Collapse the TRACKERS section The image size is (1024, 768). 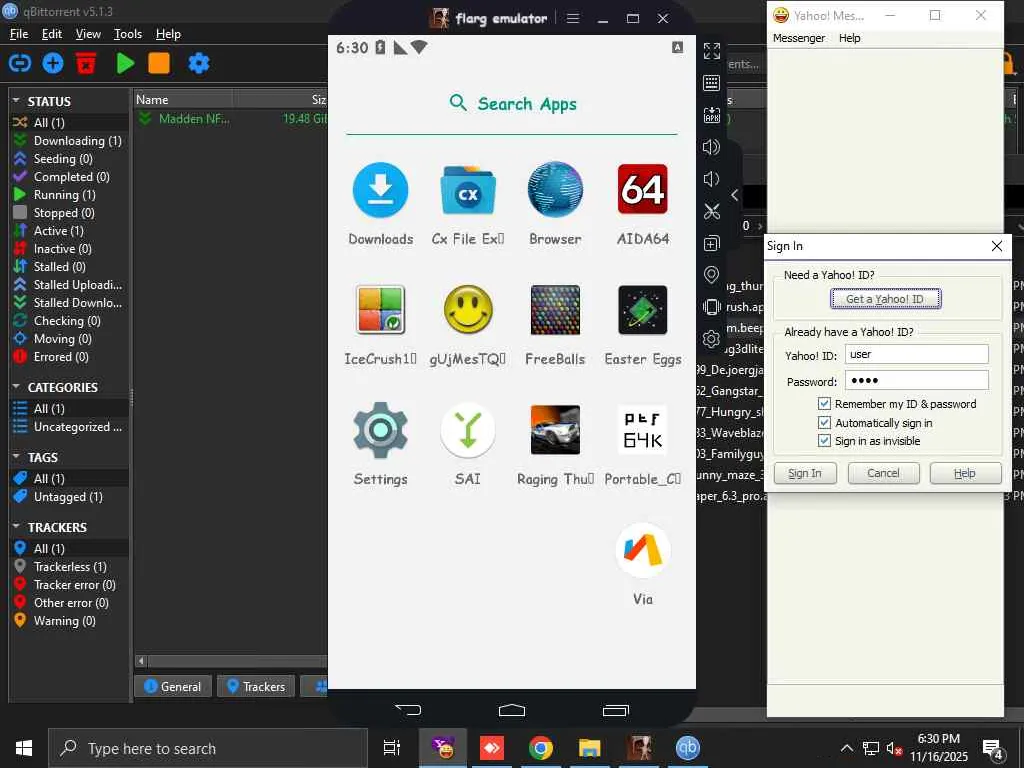pos(16,526)
